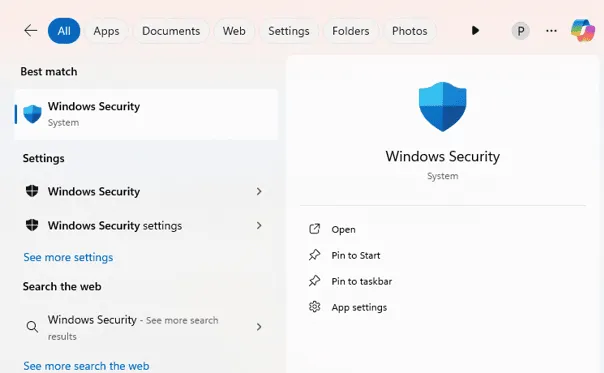604x373 pixels.
Task: Open the P user account avatar
Action: pyautogui.click(x=520, y=31)
